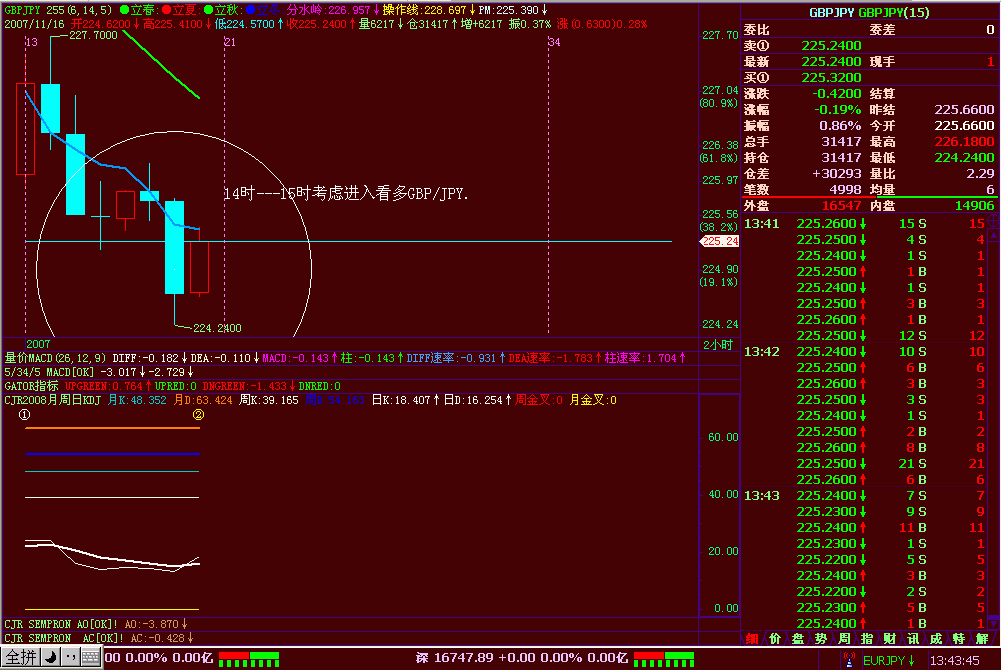1001x670 pixels.
Task: Click the CJR SEMPRON AC[OK]! label
Action: click(64, 638)
